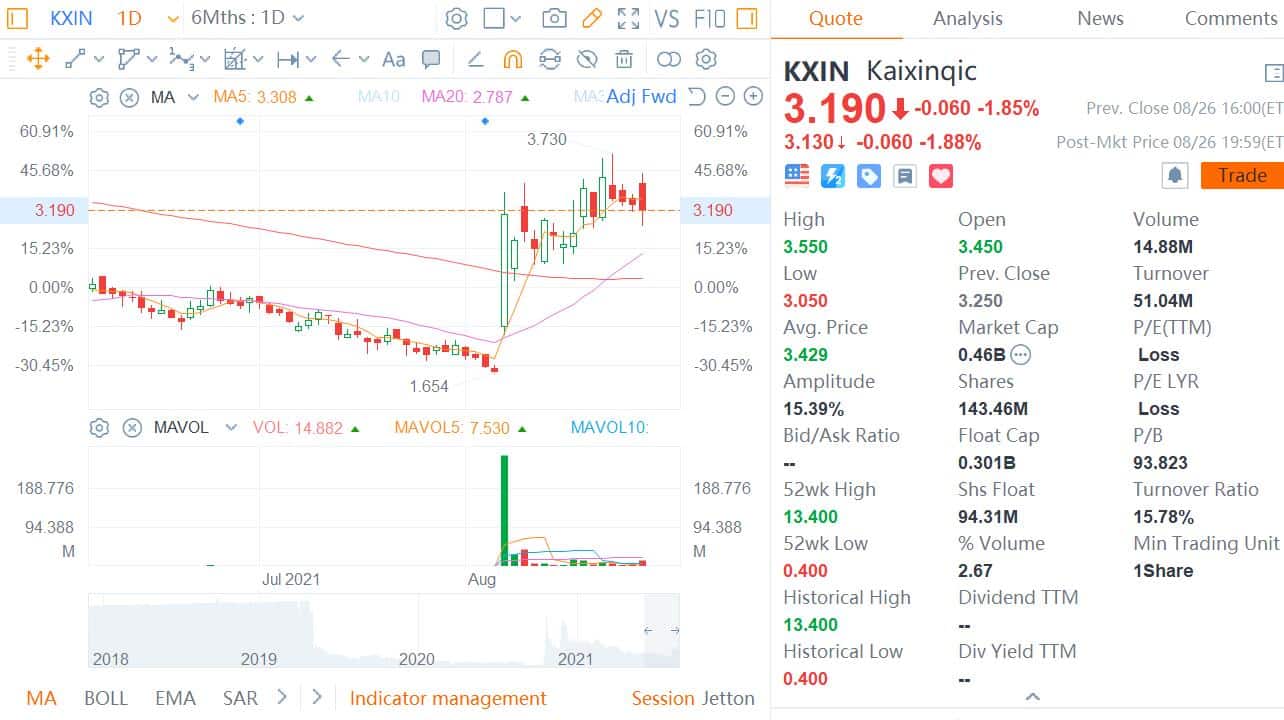Set a price alert with bell icon

click(x=1174, y=176)
